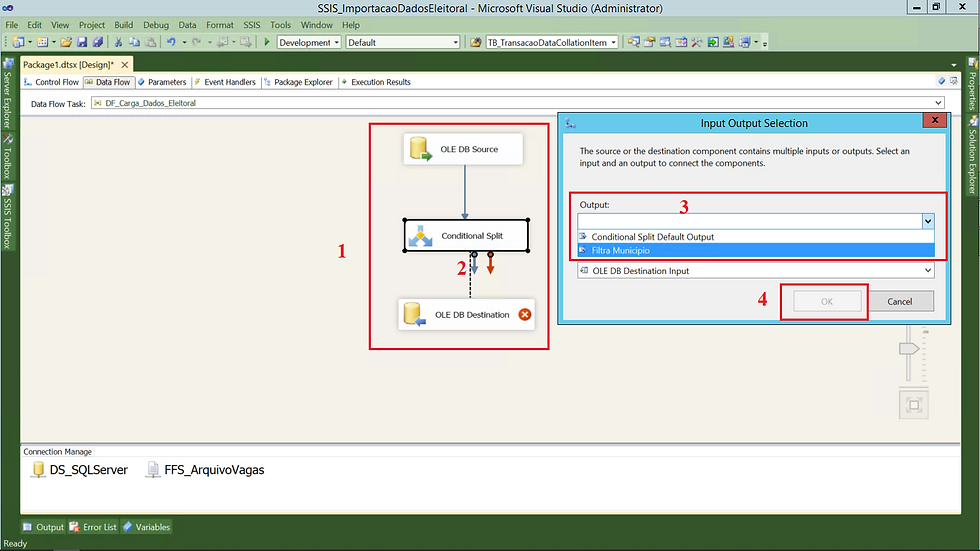The image size is (980, 551).
Task: Click the designer zoom slider handle
Action: click(909, 349)
